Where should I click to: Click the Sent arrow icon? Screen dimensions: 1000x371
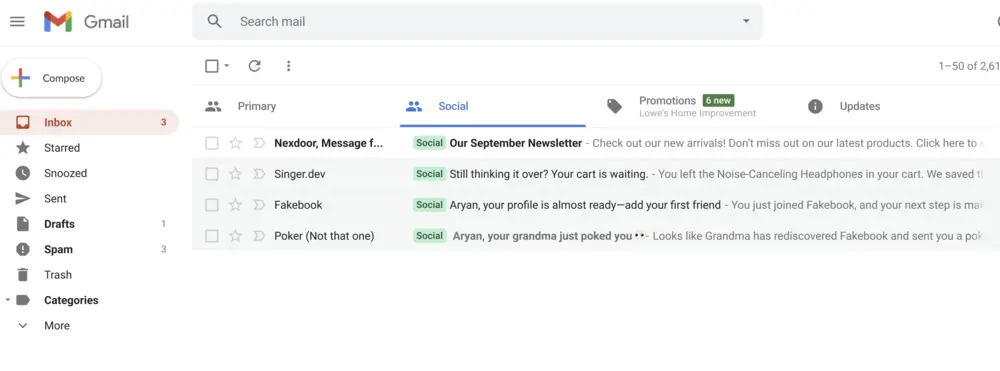(23, 199)
